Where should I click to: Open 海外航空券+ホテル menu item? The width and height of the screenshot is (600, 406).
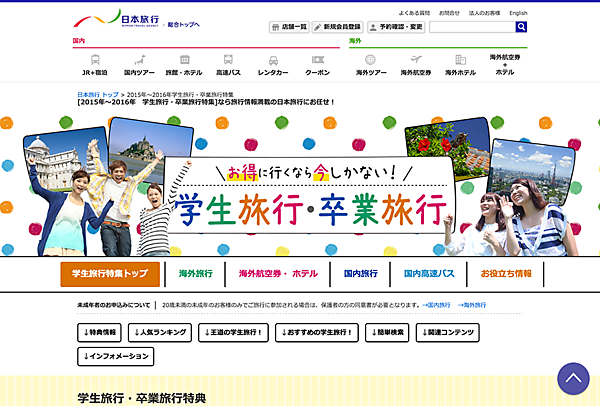tap(505, 65)
